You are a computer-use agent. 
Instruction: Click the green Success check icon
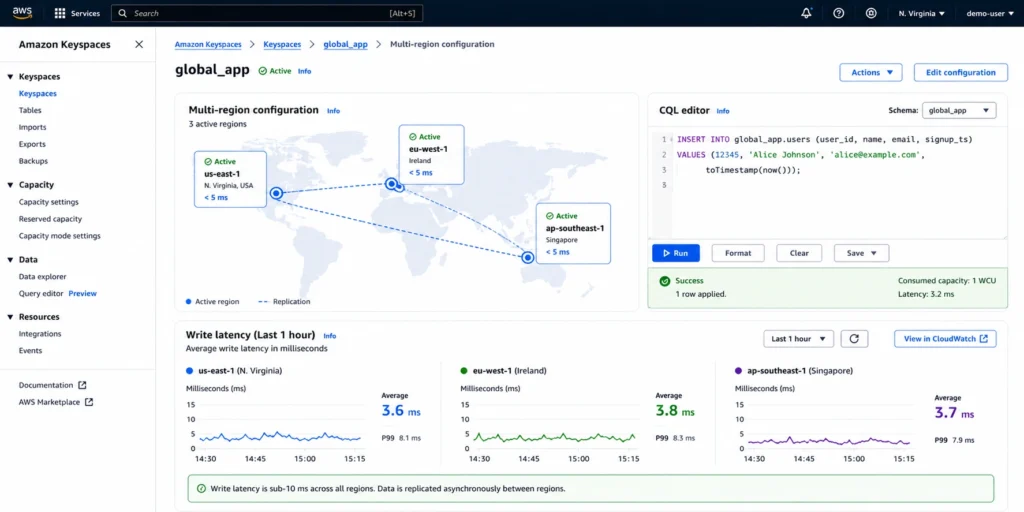(665, 281)
